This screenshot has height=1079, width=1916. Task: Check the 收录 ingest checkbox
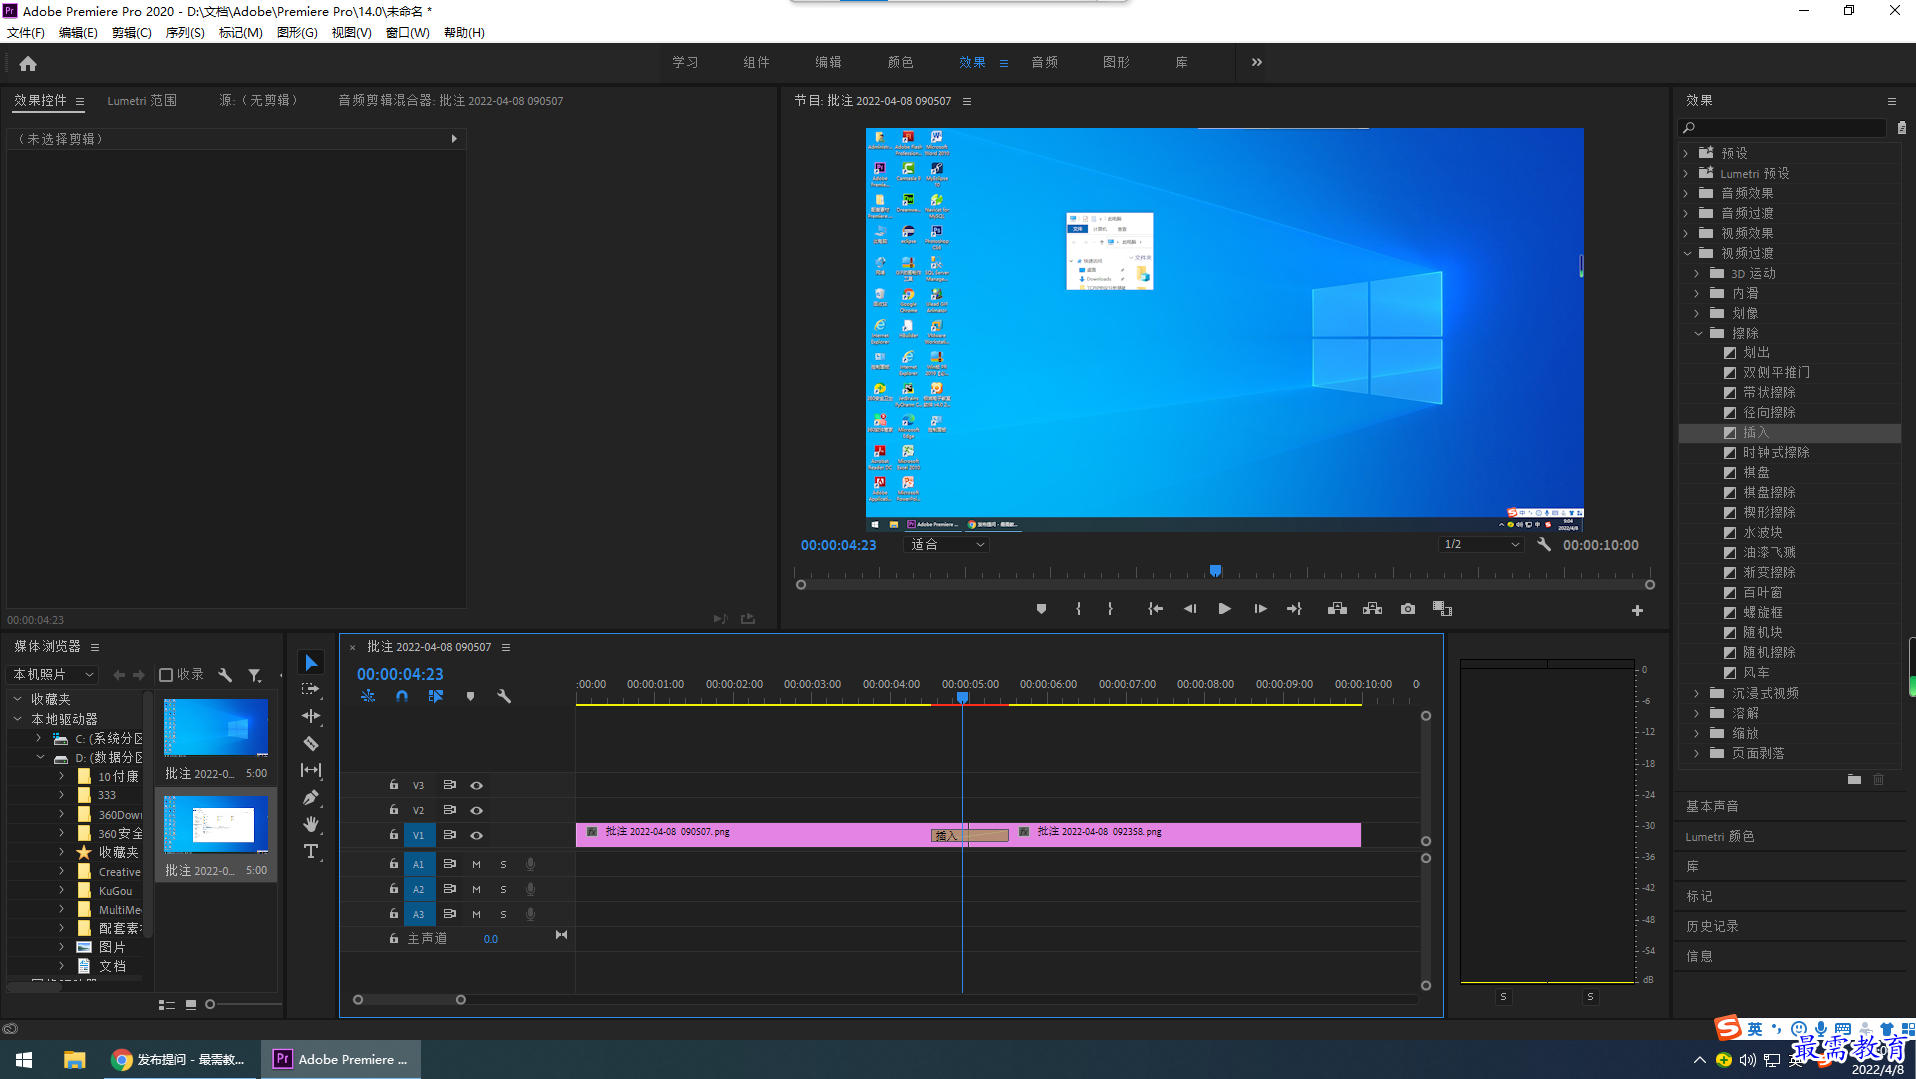point(167,675)
